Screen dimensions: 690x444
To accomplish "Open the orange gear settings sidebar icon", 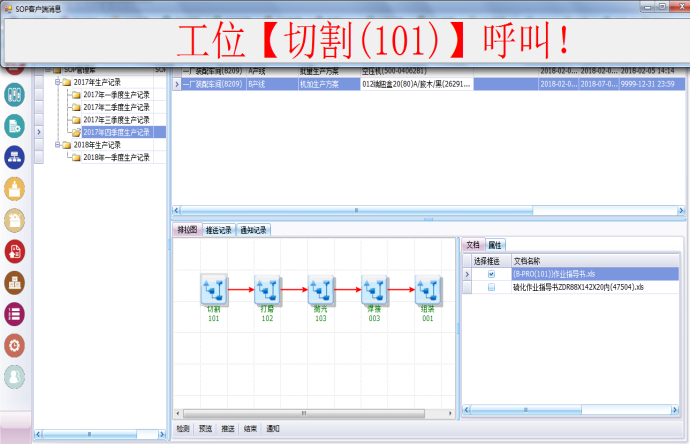I will 15,345.
